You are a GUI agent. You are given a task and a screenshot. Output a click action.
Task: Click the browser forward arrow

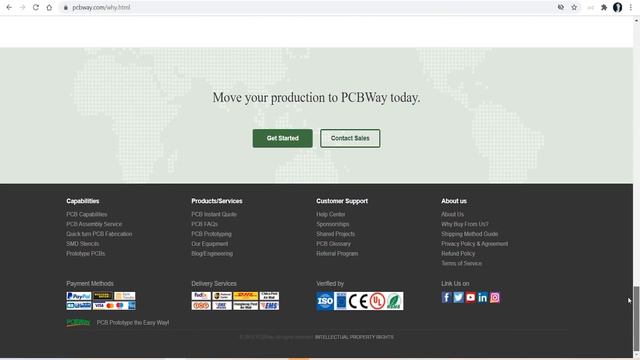coord(22,7)
